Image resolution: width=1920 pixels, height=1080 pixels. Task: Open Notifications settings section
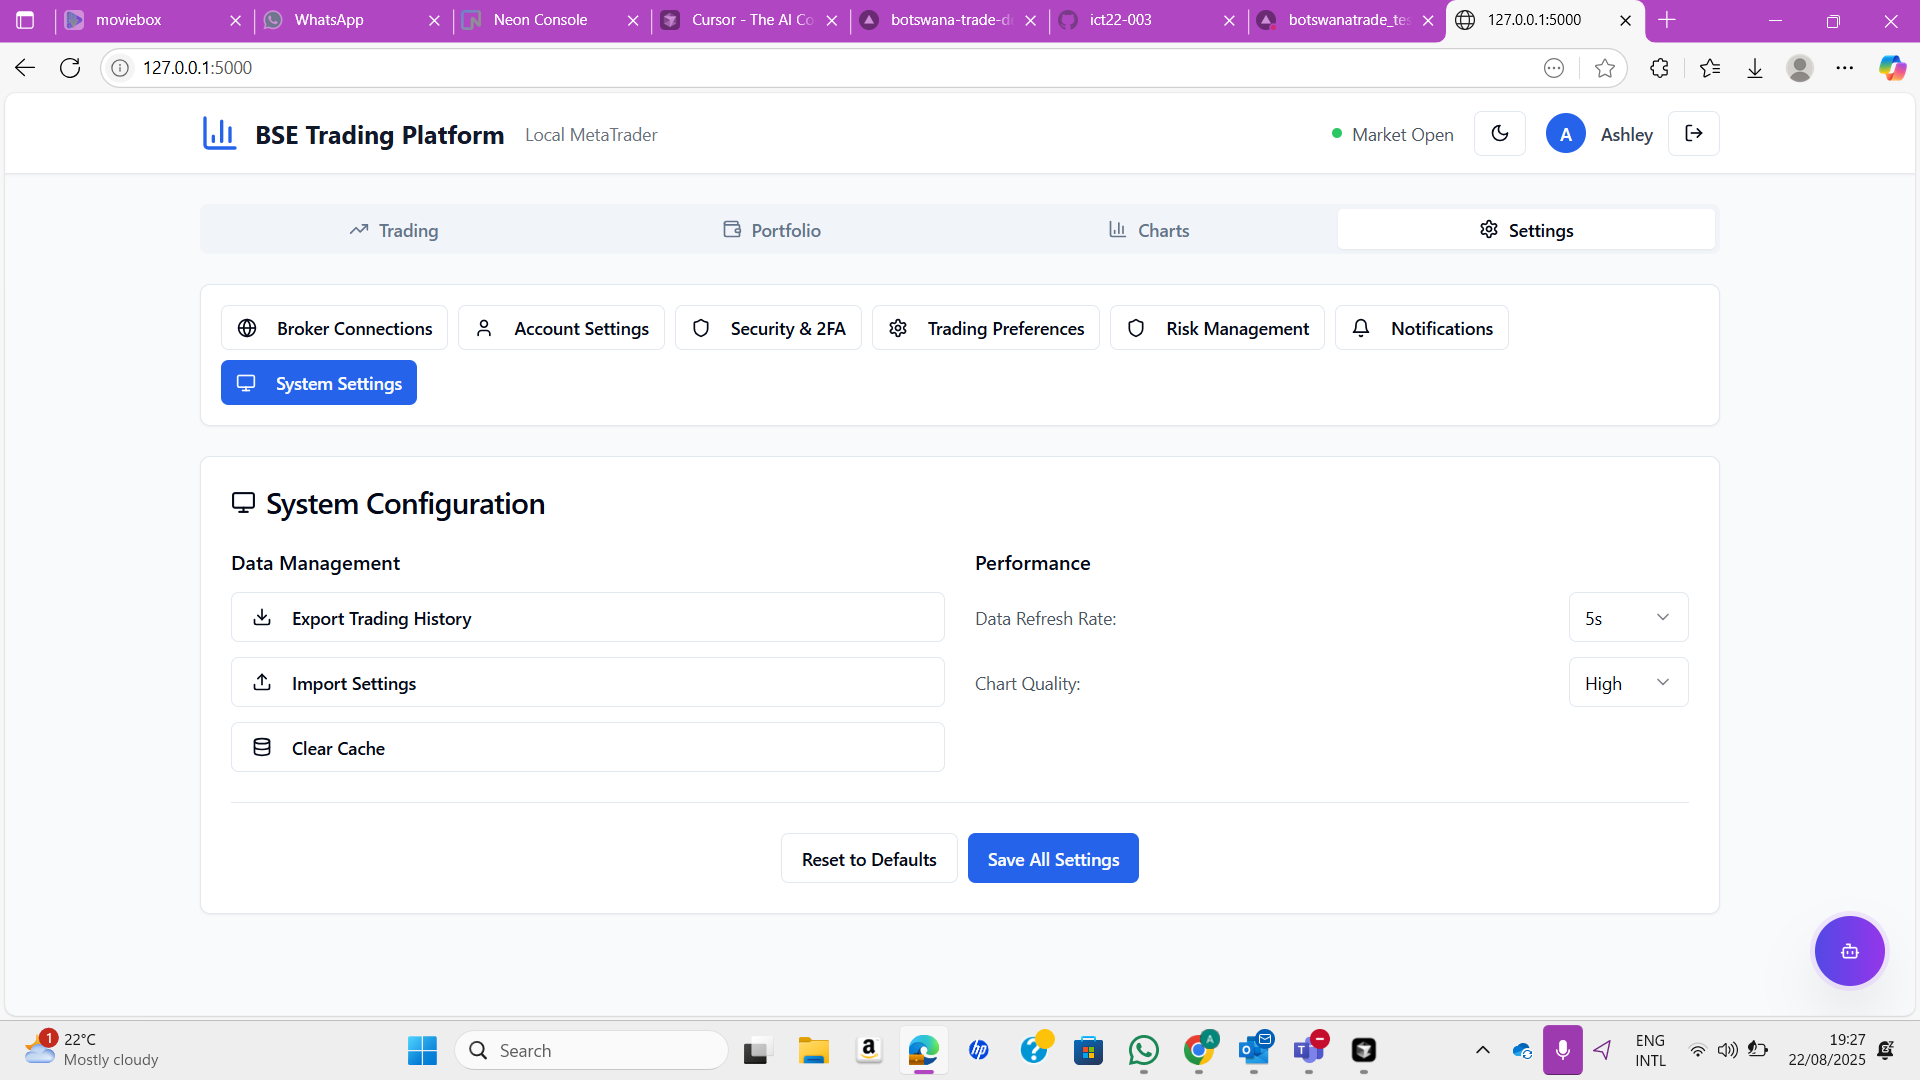pos(1421,328)
